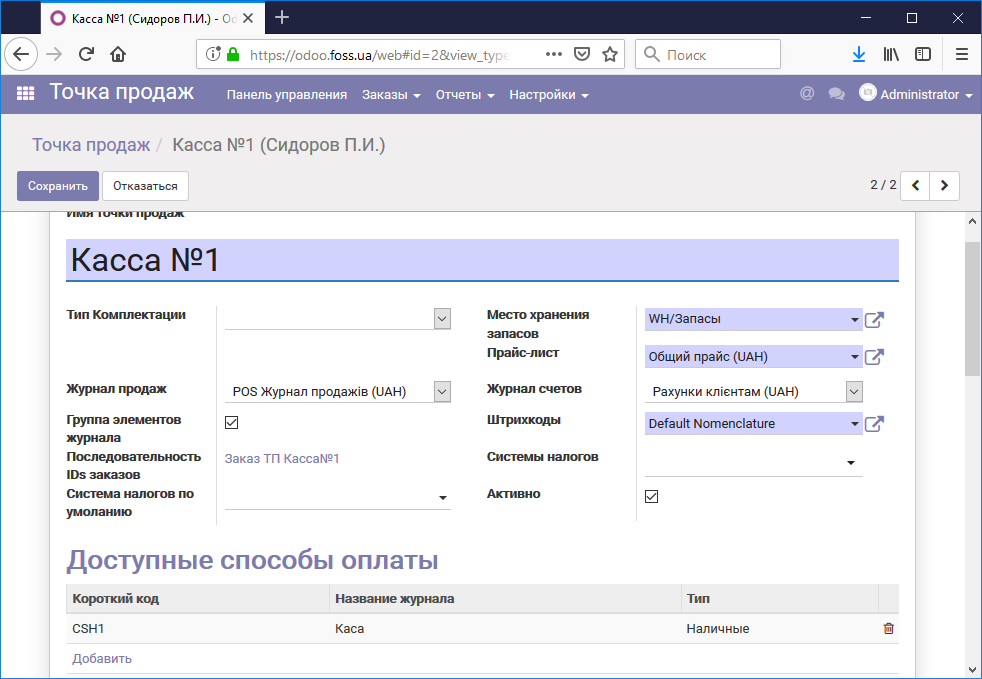Click the Administrator avatar icon

pyautogui.click(x=867, y=93)
